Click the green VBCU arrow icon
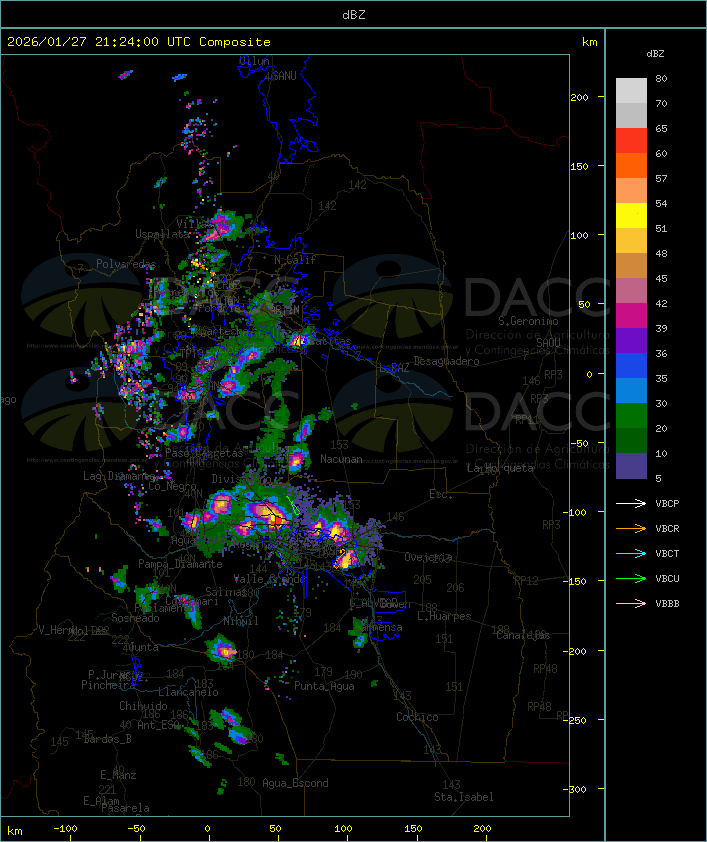This screenshot has width=707, height=842. (631, 579)
